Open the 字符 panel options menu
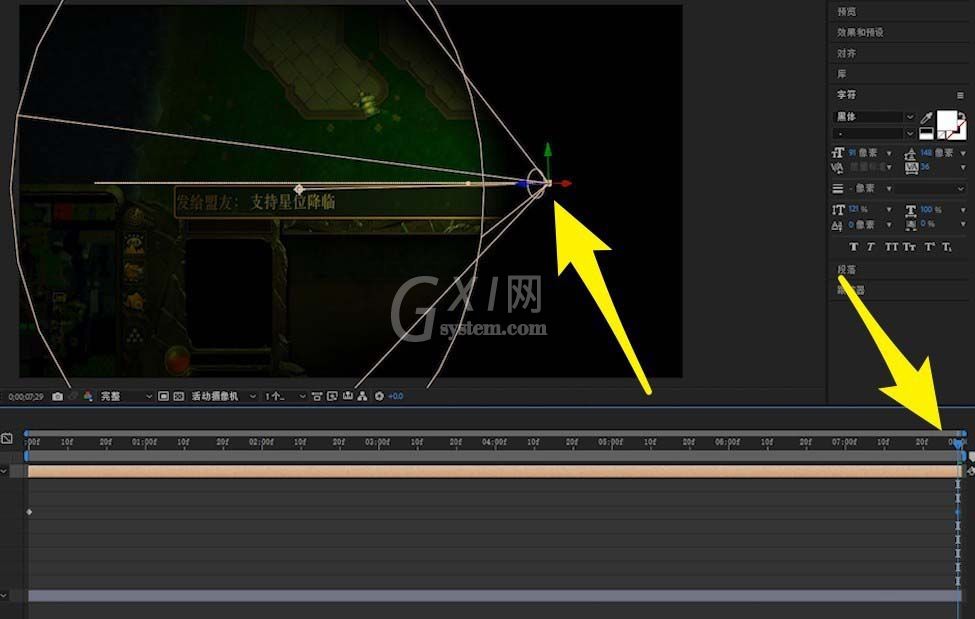This screenshot has height=619, width=975. point(961,95)
